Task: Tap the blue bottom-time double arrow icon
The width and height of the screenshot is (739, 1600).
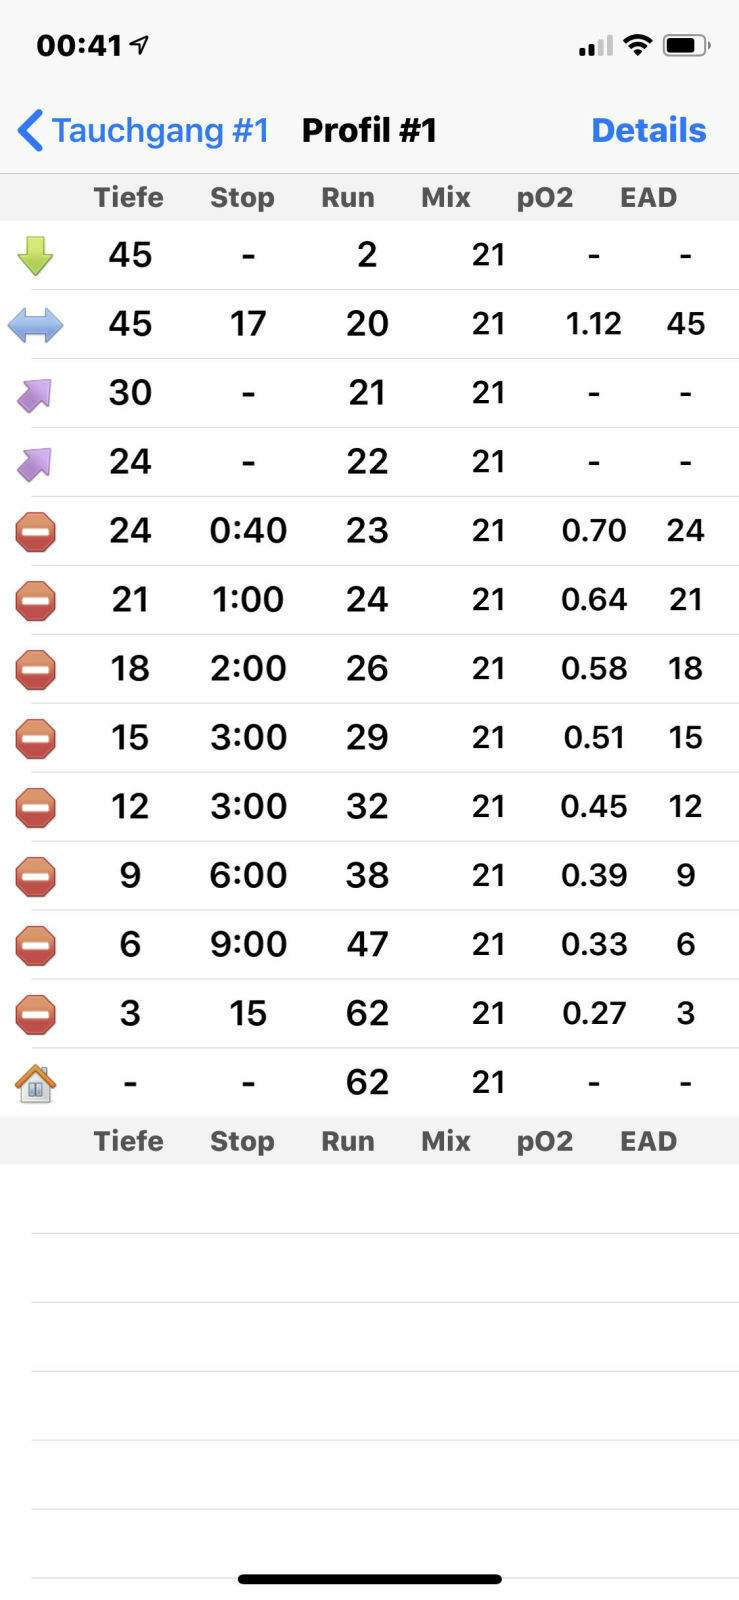Action: coord(35,325)
